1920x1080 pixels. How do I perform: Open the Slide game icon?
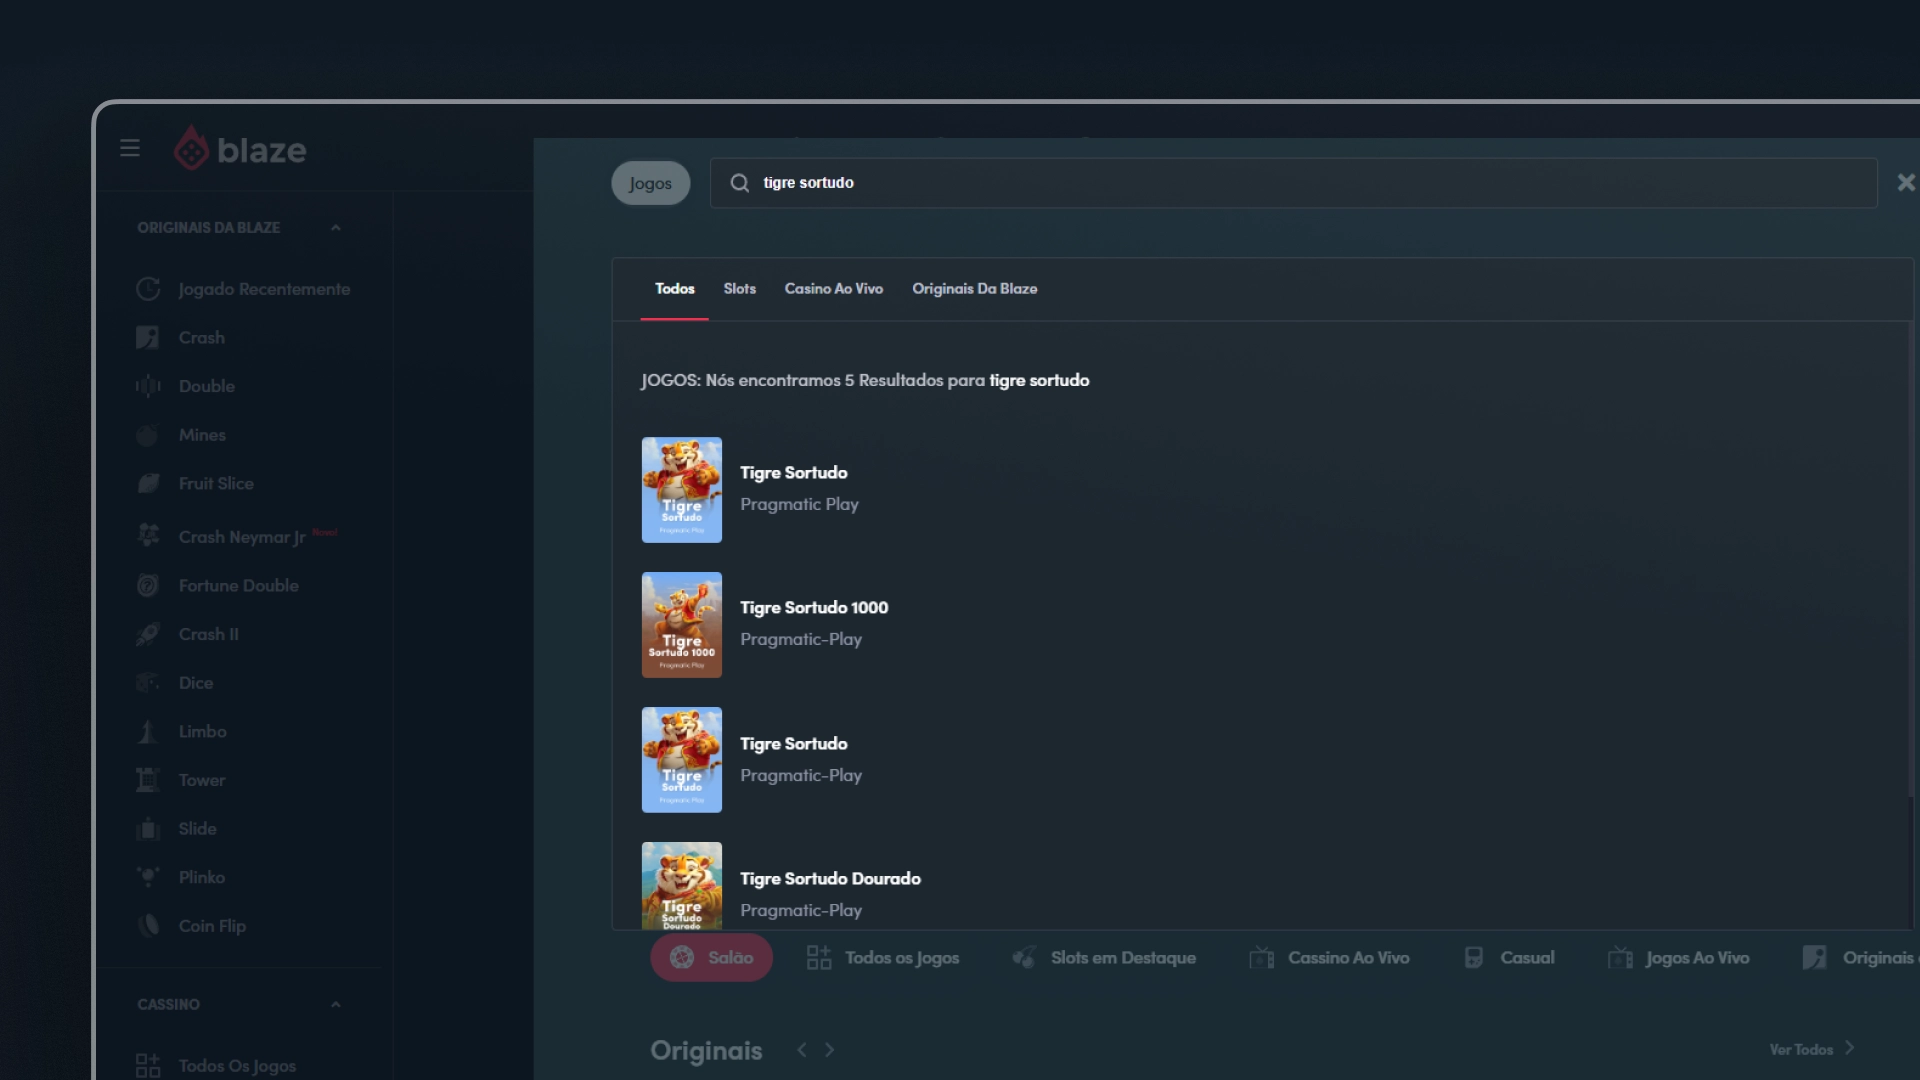148,829
